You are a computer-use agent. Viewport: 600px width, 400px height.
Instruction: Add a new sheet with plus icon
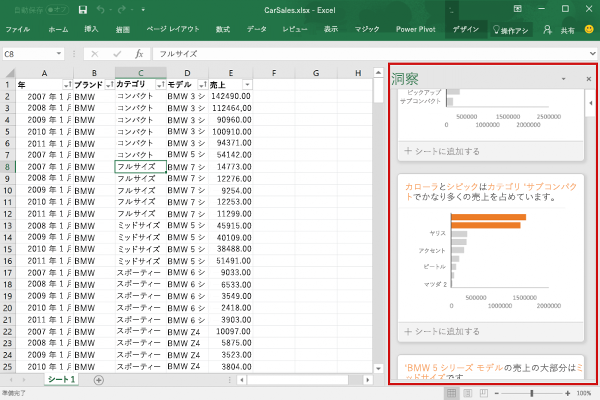coord(98,380)
